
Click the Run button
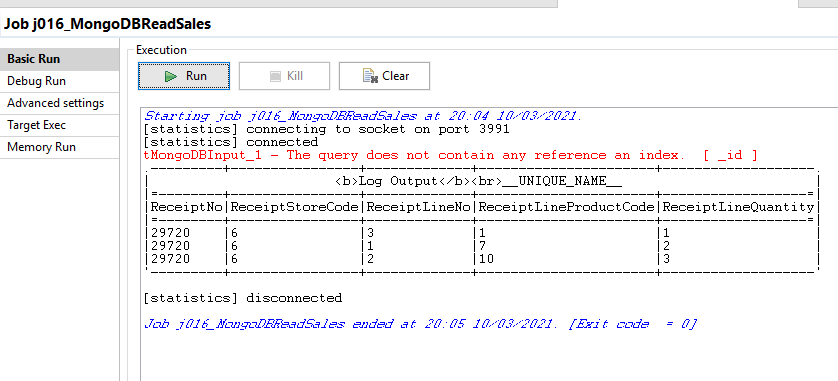tap(184, 76)
